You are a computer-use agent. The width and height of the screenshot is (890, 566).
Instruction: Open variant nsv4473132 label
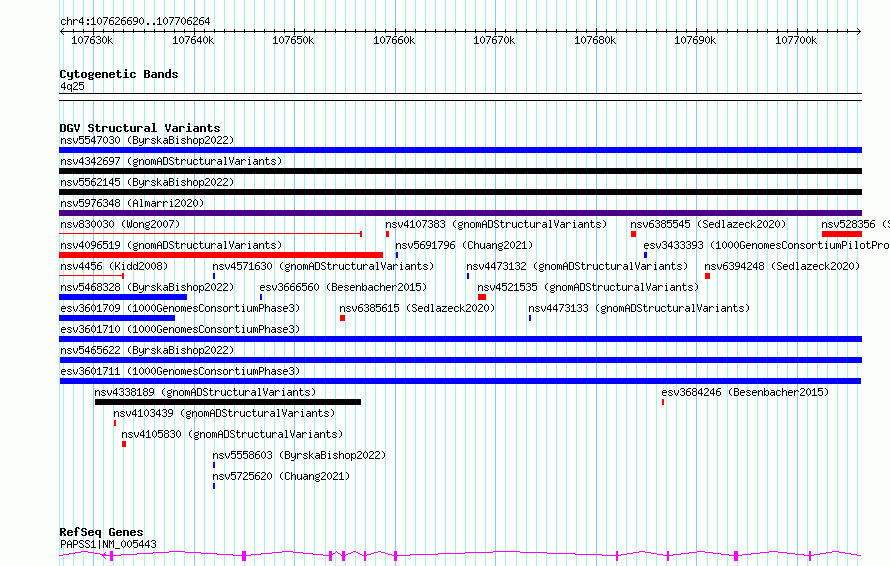click(x=577, y=266)
